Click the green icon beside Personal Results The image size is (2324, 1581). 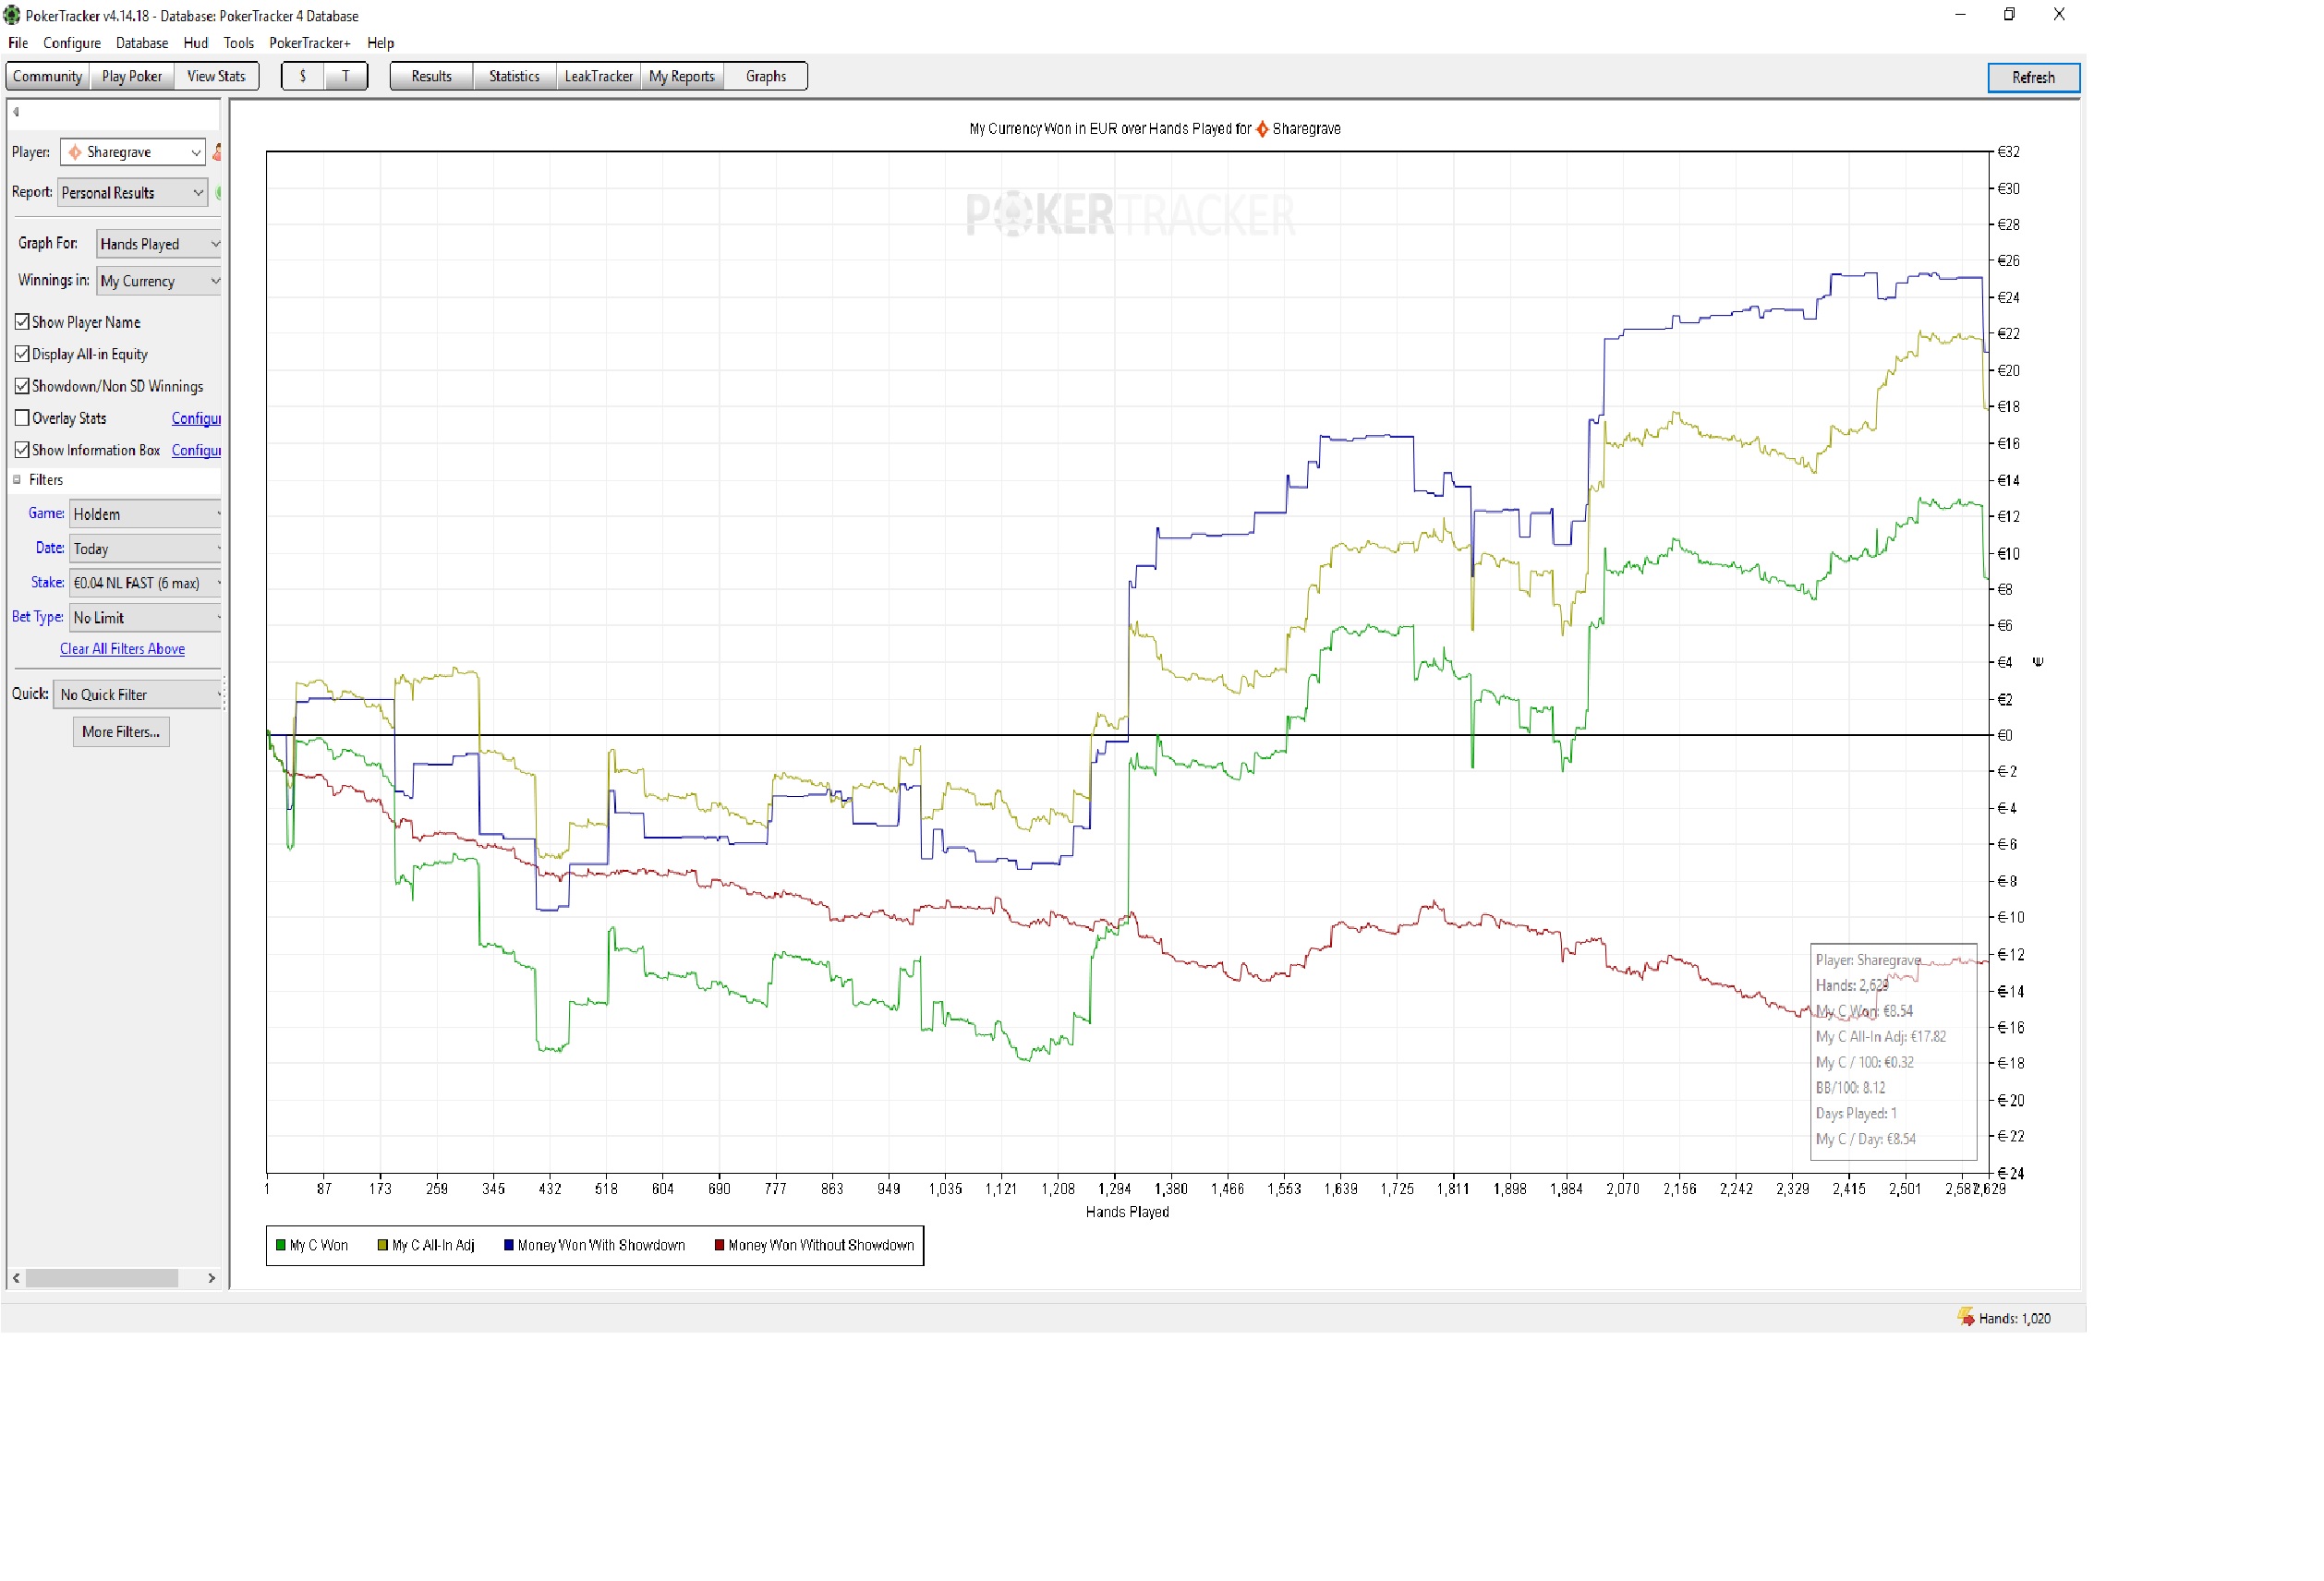218,192
